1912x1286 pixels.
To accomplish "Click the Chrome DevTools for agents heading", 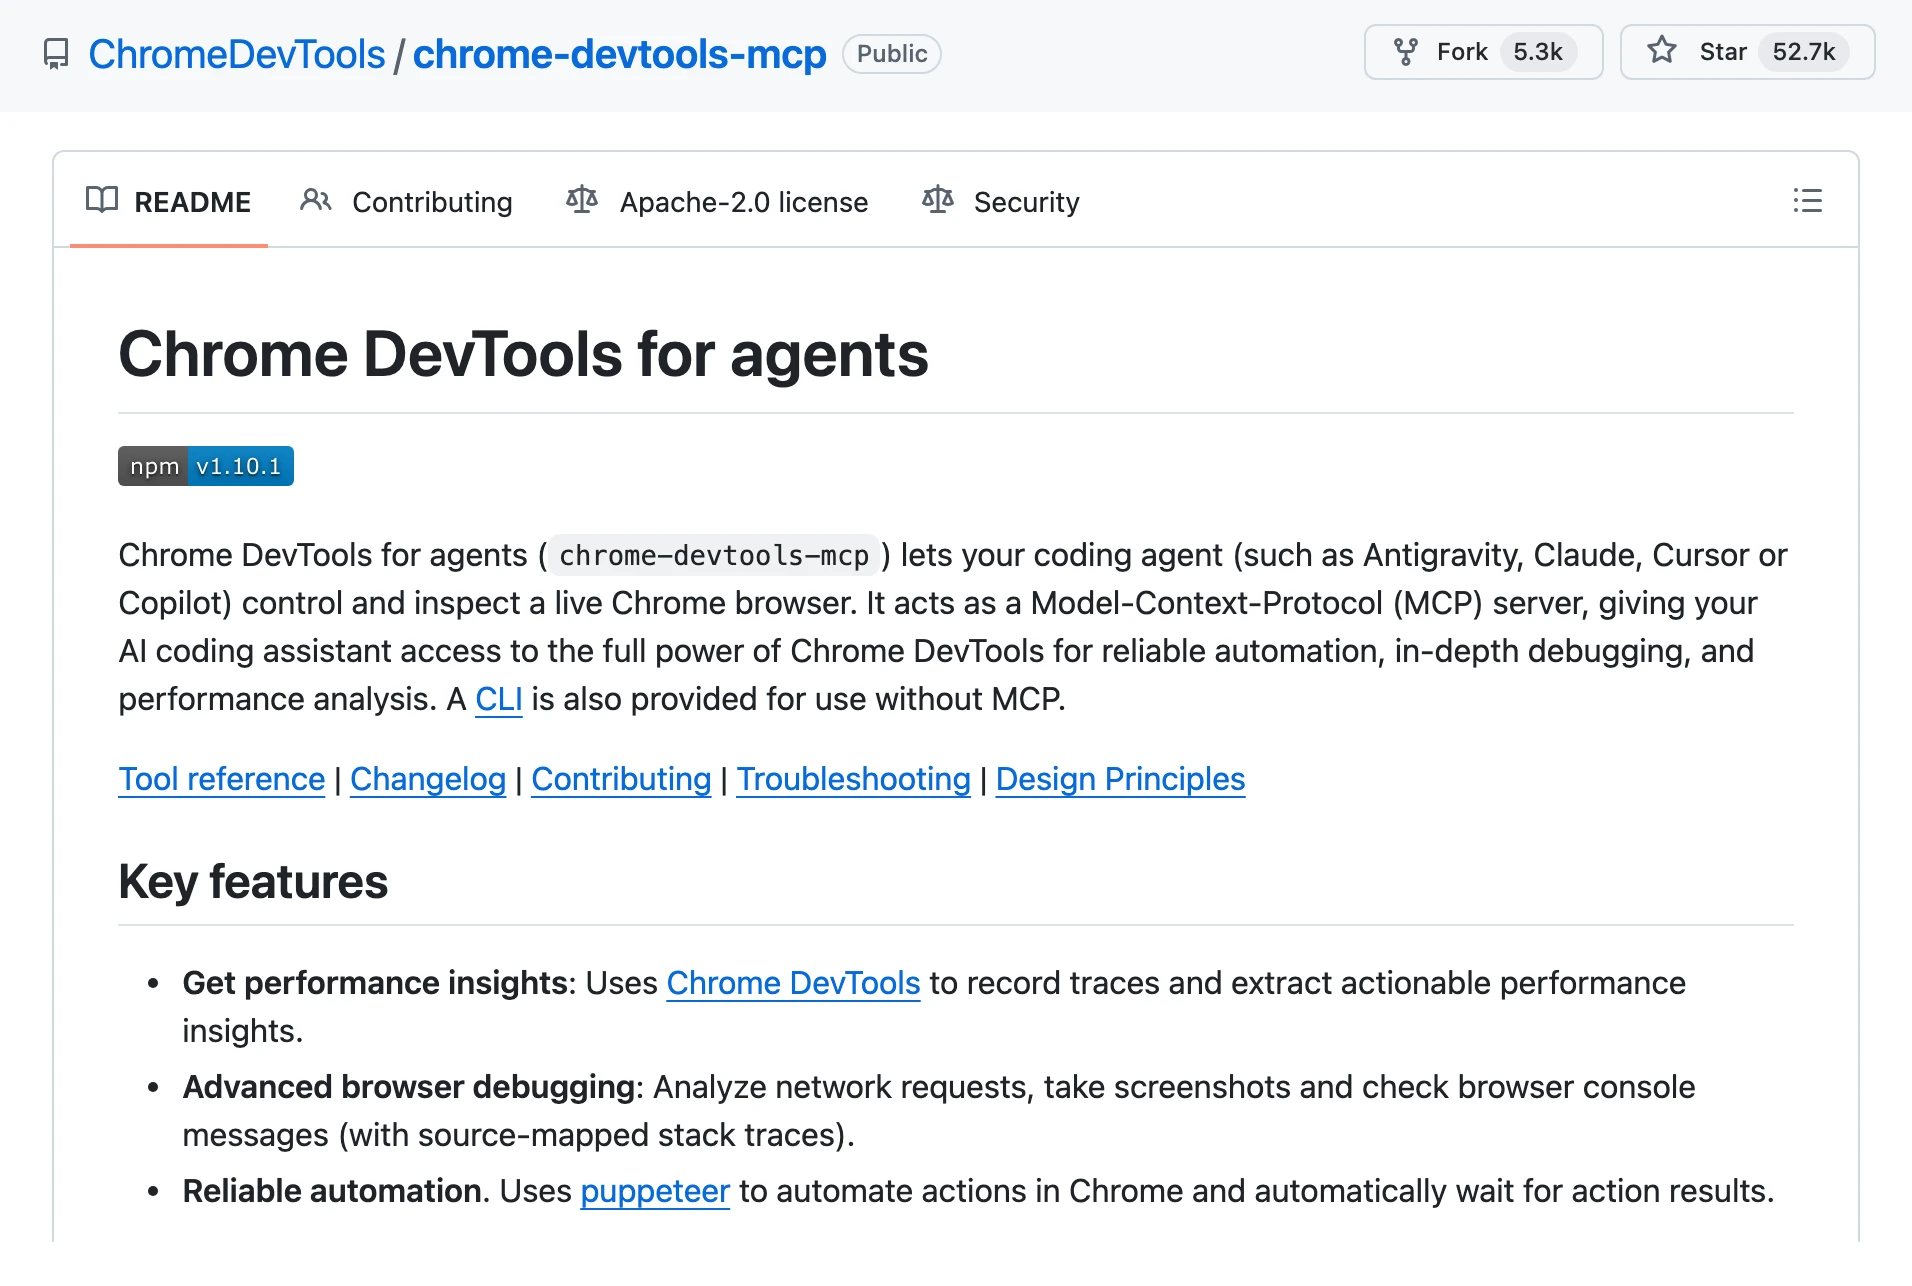I will (x=523, y=354).
